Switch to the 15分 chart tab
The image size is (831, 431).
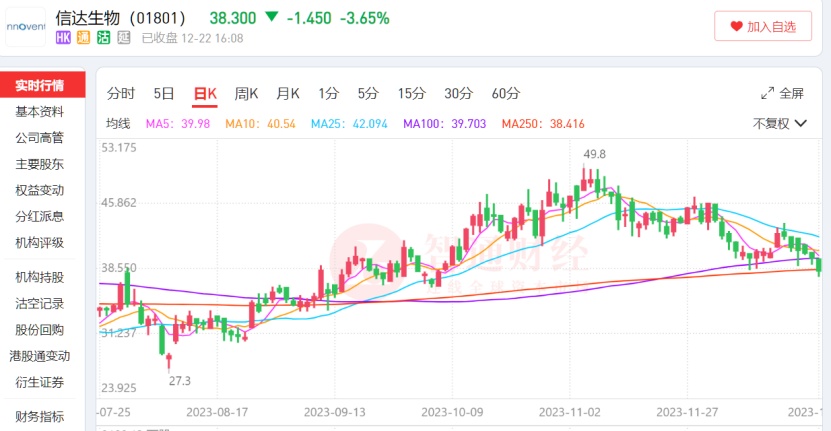point(412,93)
